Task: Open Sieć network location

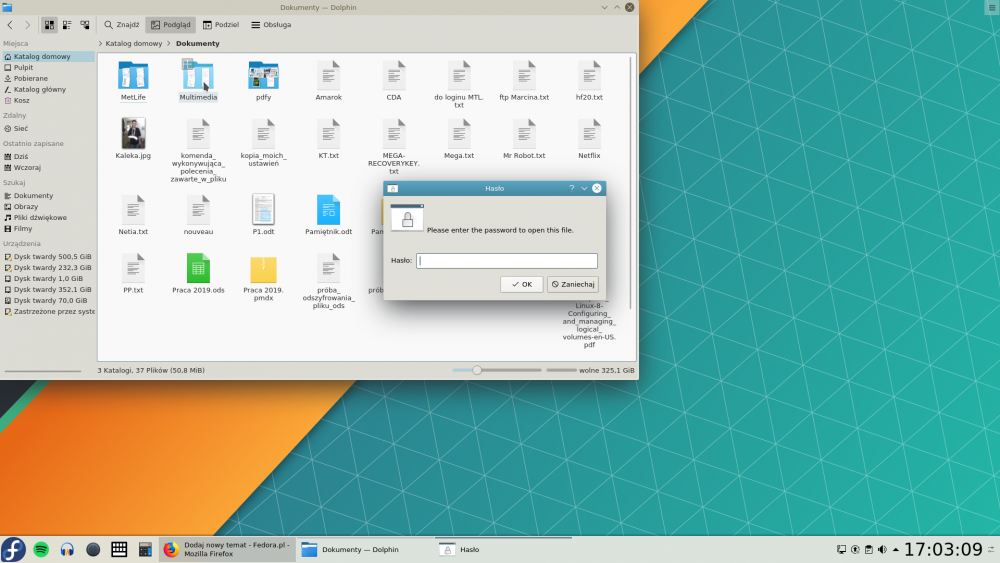Action: (x=48, y=128)
